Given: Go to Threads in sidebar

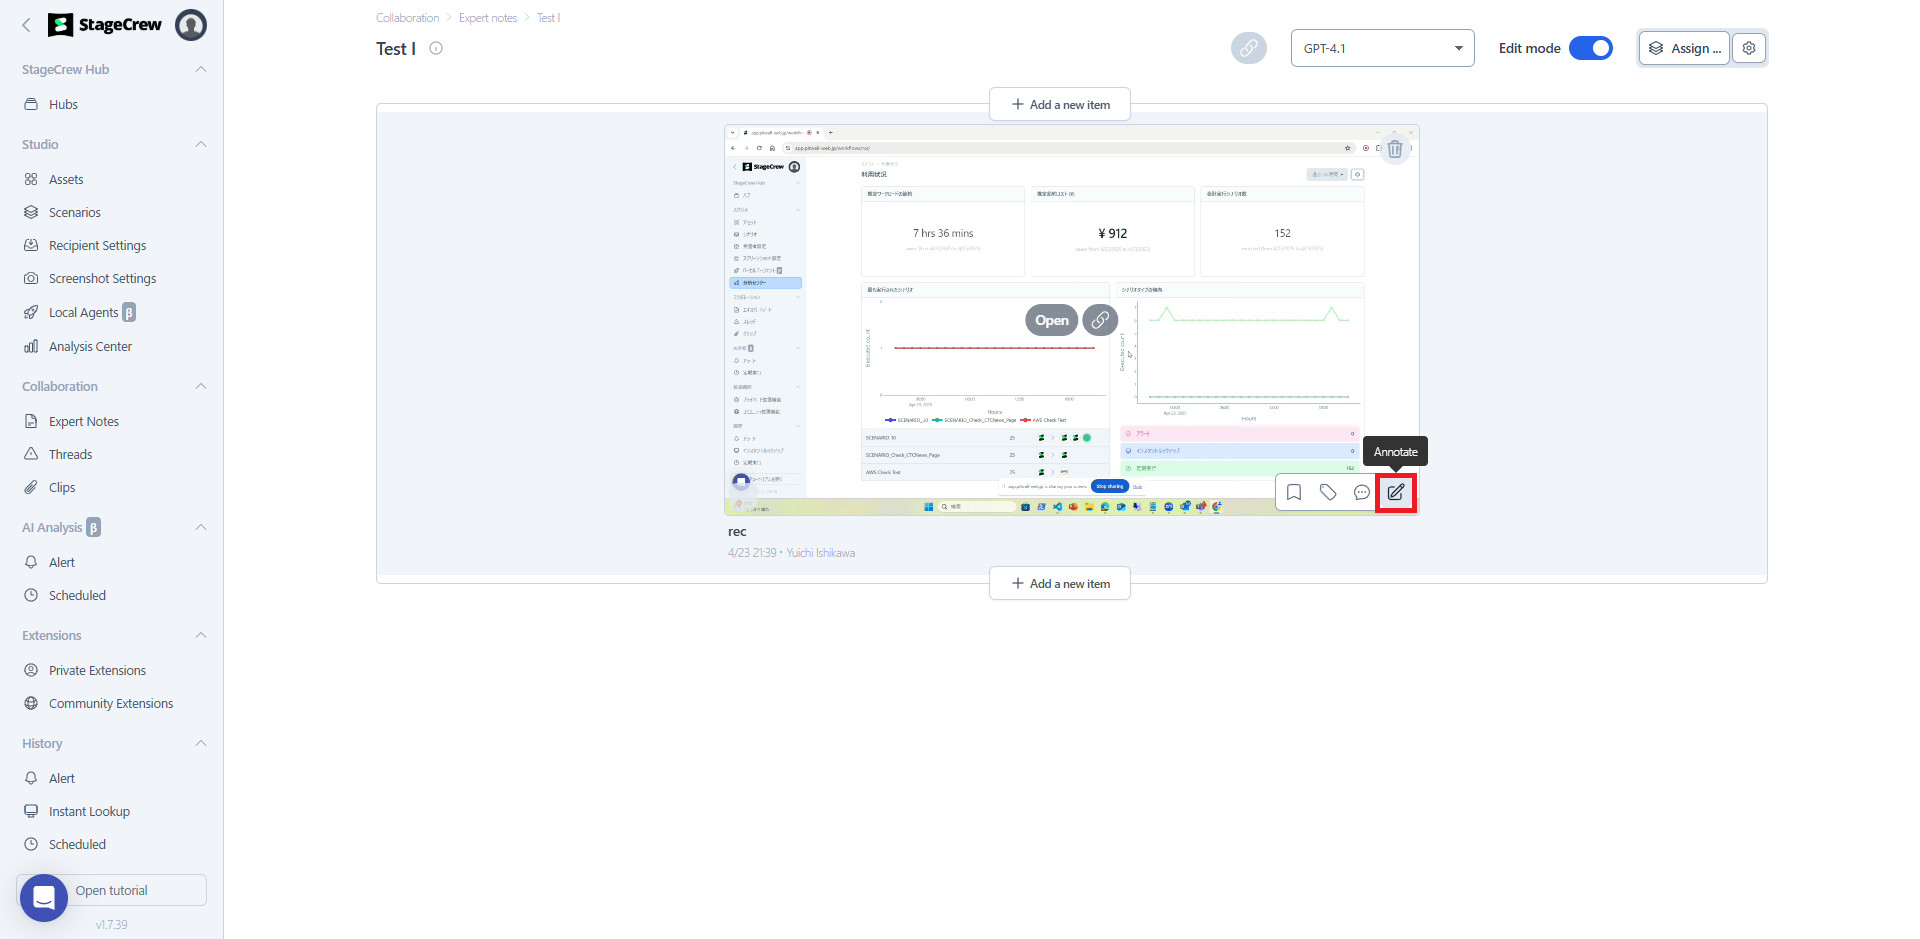Looking at the screenshot, I should (70, 455).
